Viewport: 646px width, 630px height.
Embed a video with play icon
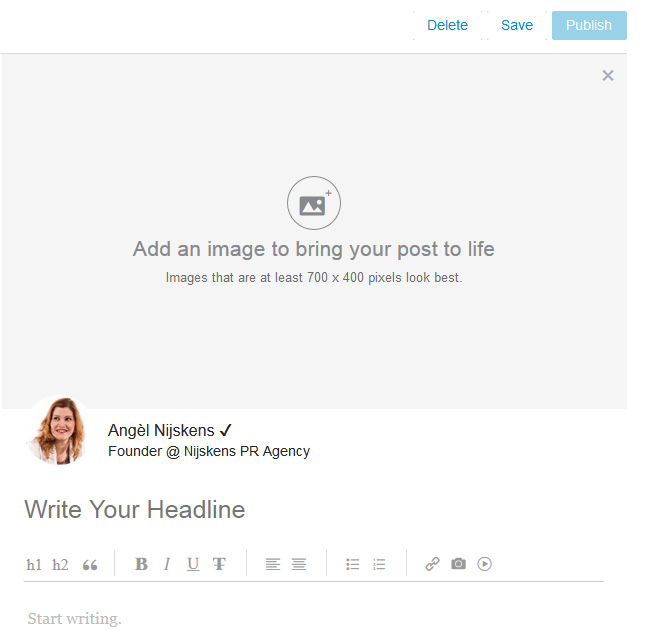(x=485, y=564)
